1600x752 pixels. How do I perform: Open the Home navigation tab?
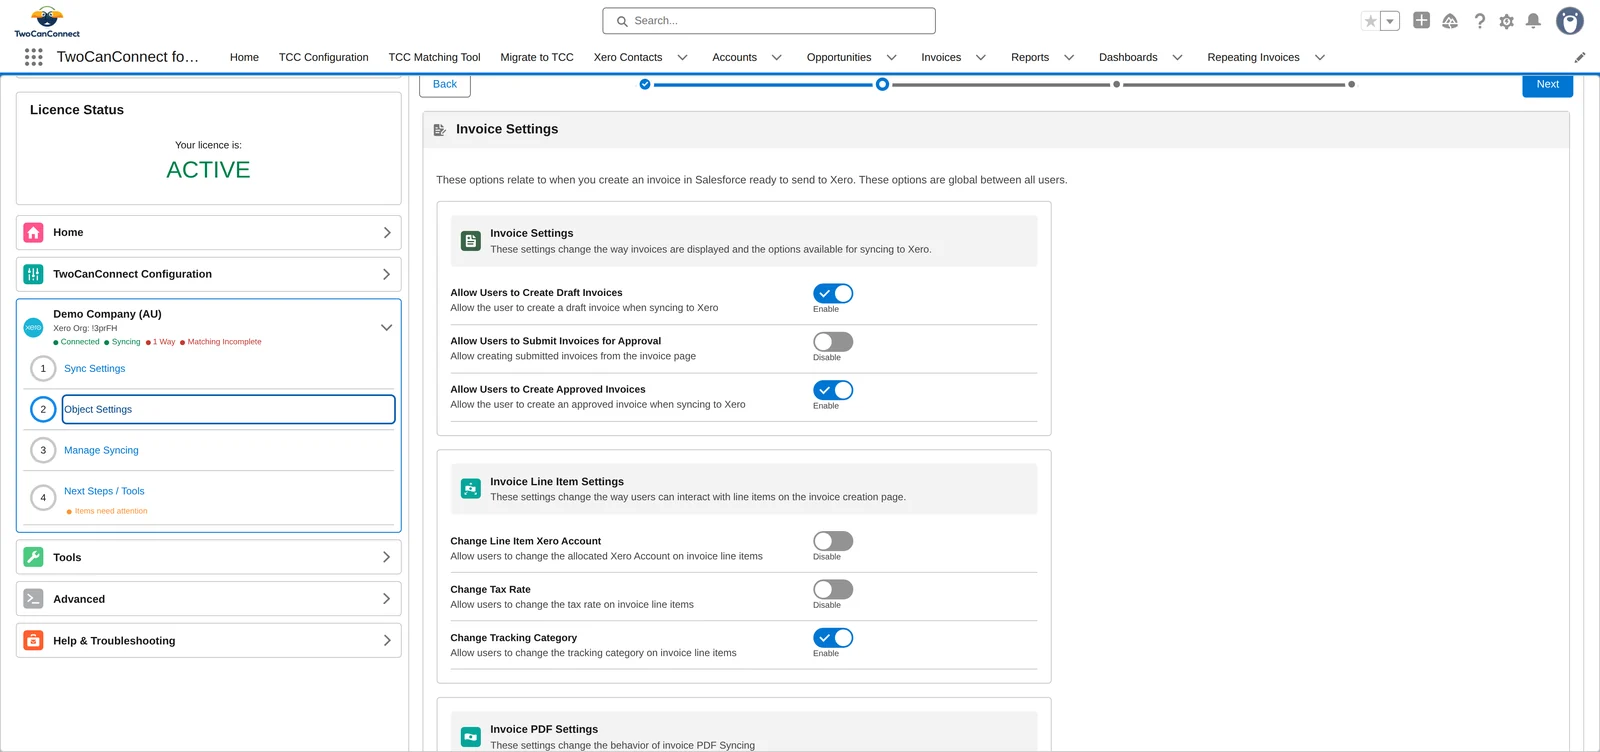[244, 58]
